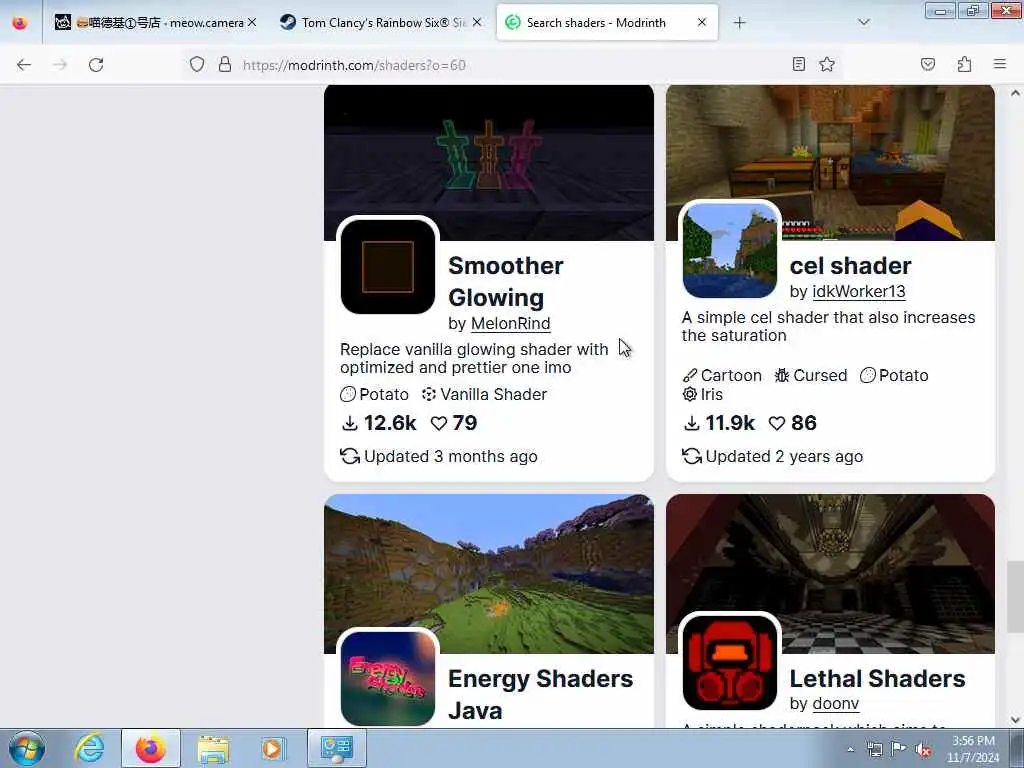Close the Search shaders Modrinth tab

point(702,22)
